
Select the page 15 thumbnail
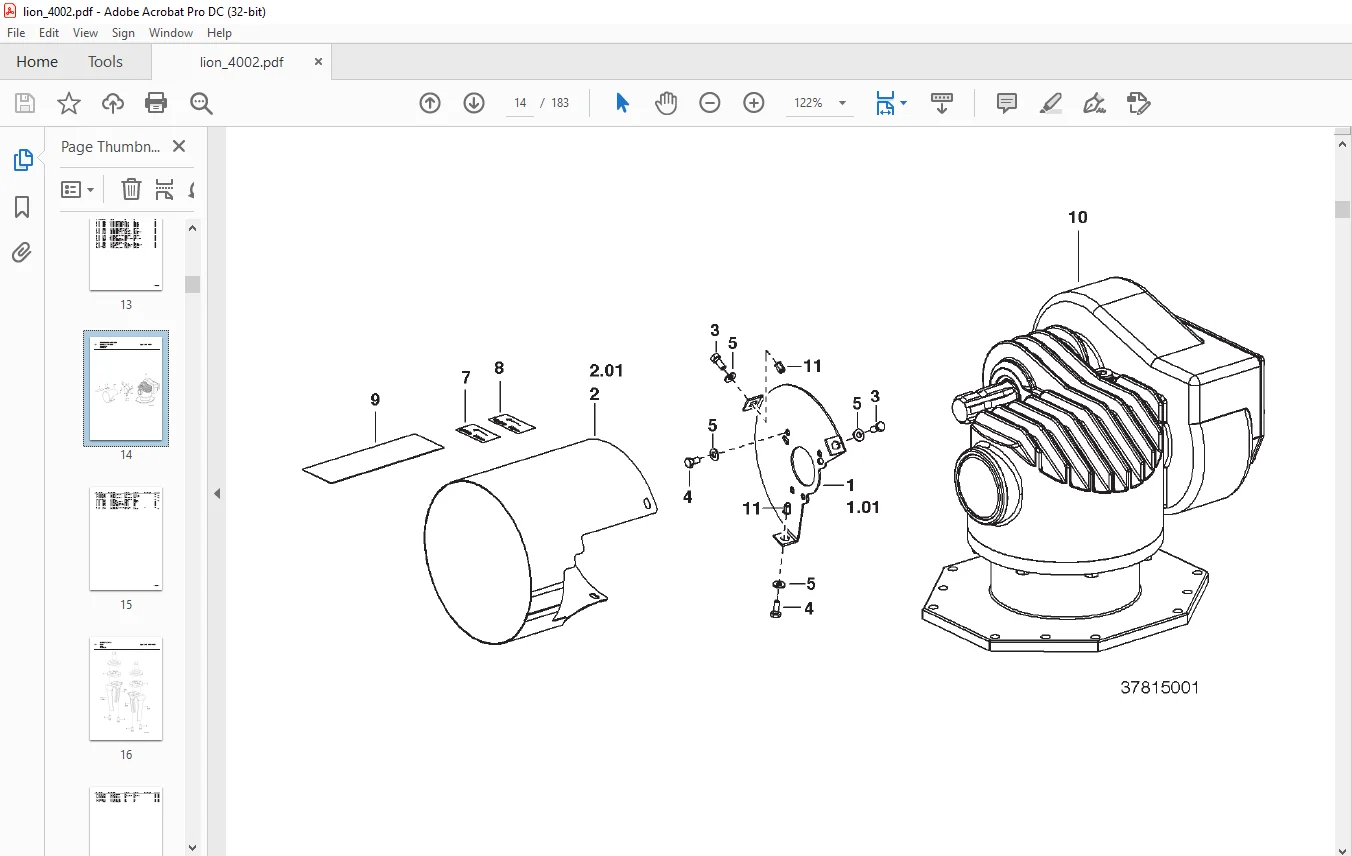point(126,539)
